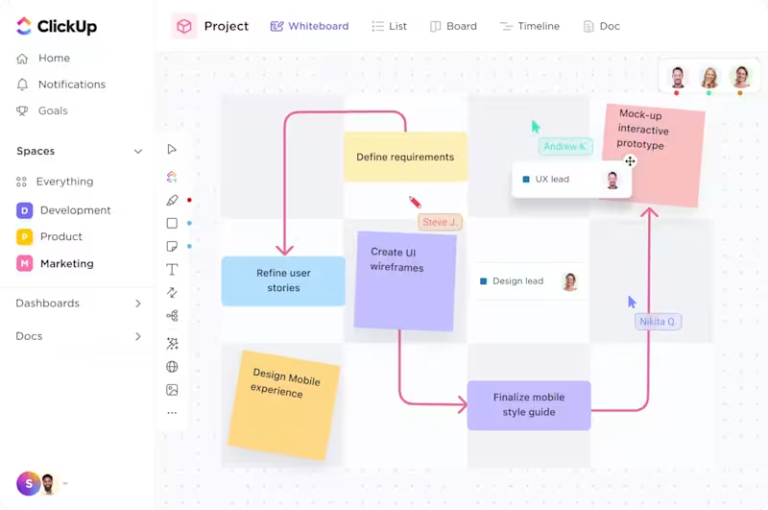Open the Development space

[x=63, y=210]
